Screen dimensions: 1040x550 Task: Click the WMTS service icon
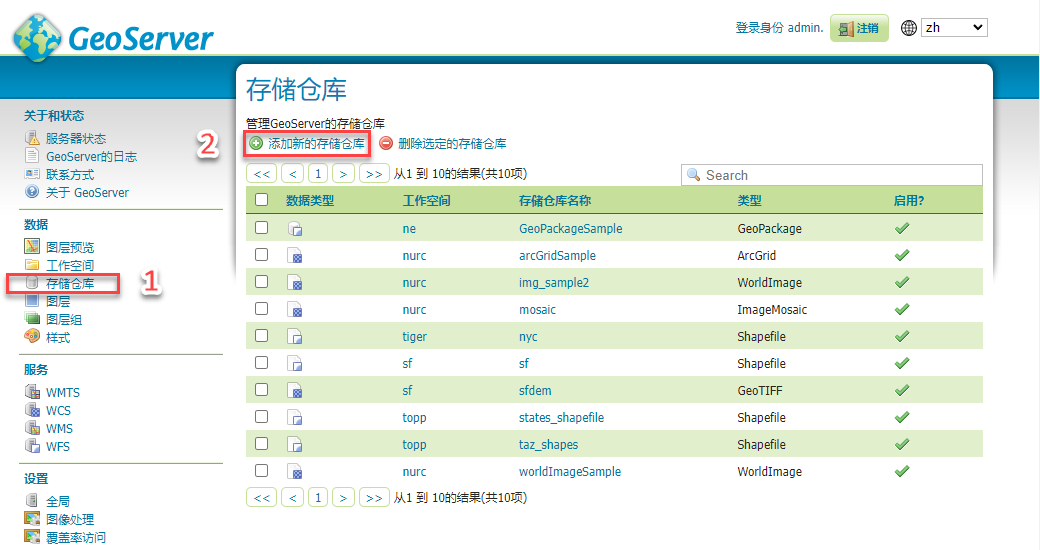[x=32, y=393]
